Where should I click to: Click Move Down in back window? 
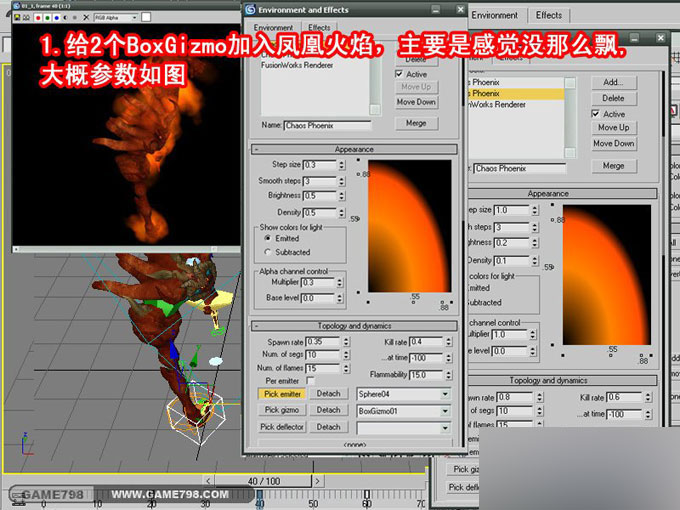pos(614,144)
